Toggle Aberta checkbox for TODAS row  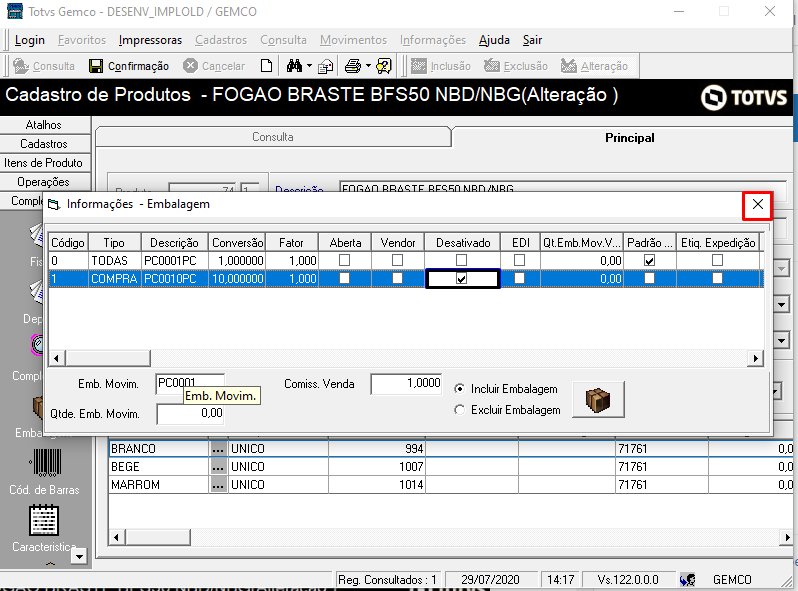tap(345, 260)
